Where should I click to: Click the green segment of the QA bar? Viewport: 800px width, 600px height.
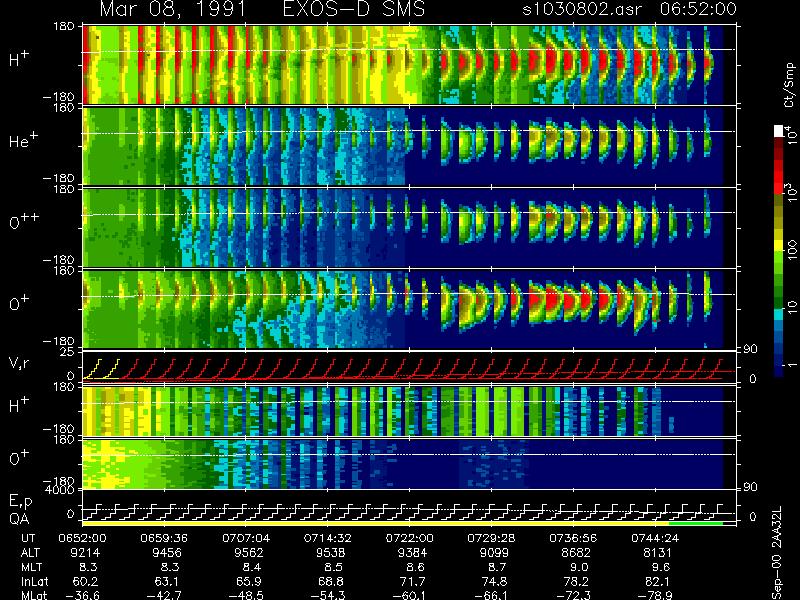696,523
